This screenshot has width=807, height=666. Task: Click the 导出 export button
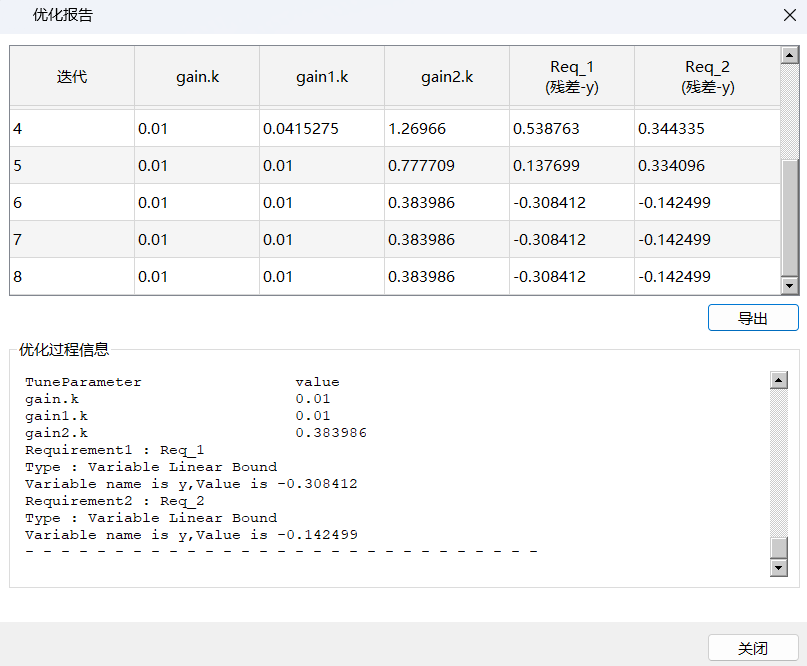pyautogui.click(x=752, y=318)
